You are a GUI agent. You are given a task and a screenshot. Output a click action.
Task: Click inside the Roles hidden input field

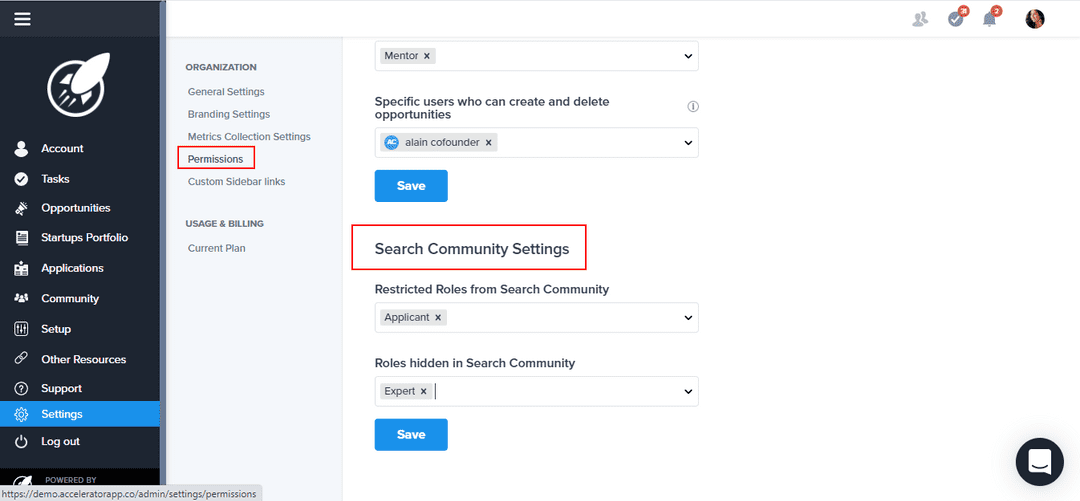click(x=550, y=391)
